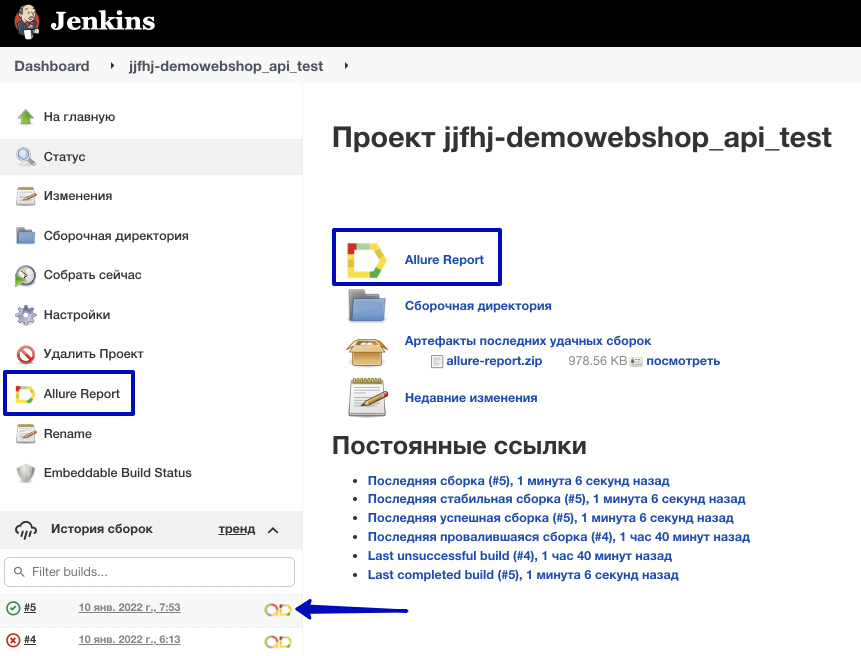Click the Jenkins header title
This screenshot has height=656, width=861.
[x=103, y=21]
